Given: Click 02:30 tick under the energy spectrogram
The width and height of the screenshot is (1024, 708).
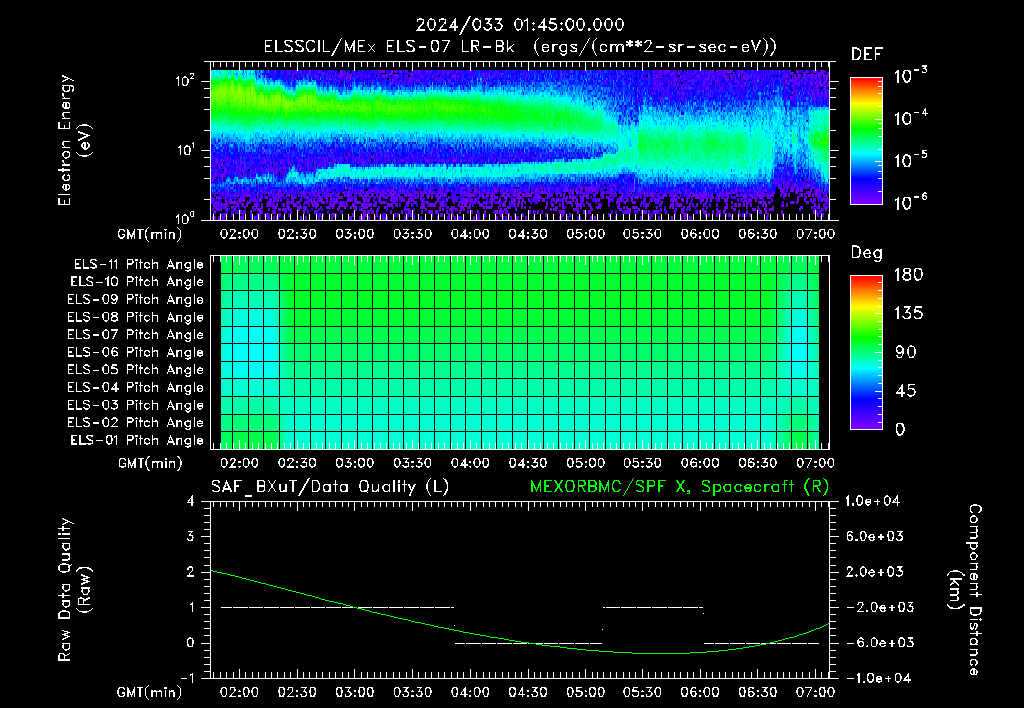Looking at the screenshot, I should [x=297, y=234].
